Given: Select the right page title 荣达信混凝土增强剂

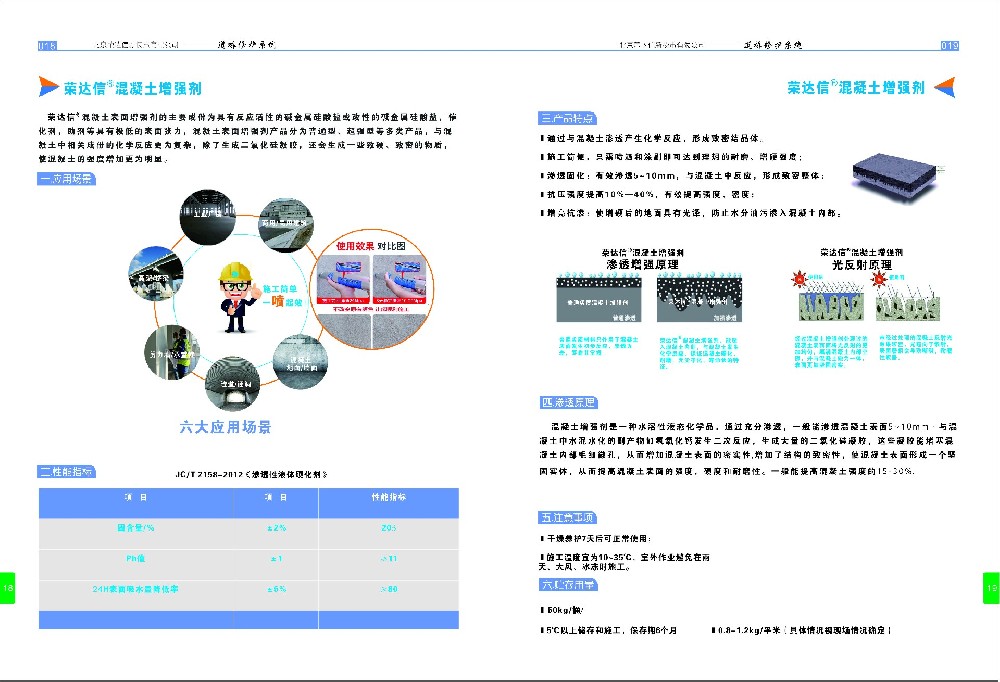Looking at the screenshot, I should coord(856,87).
